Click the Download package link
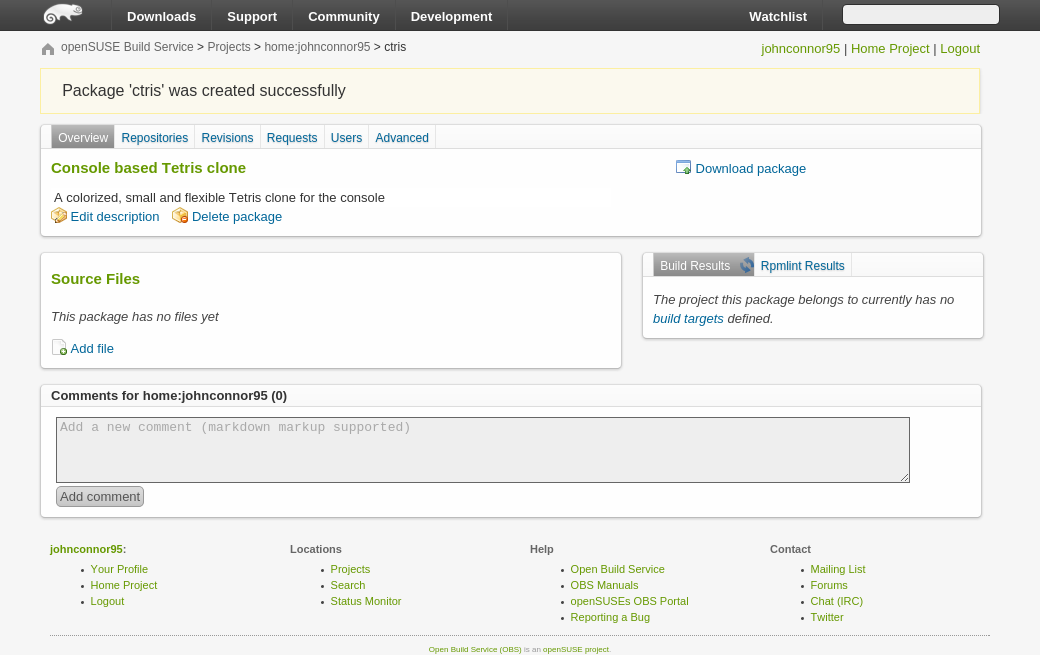Viewport: 1040px width, 655px height. (x=750, y=168)
